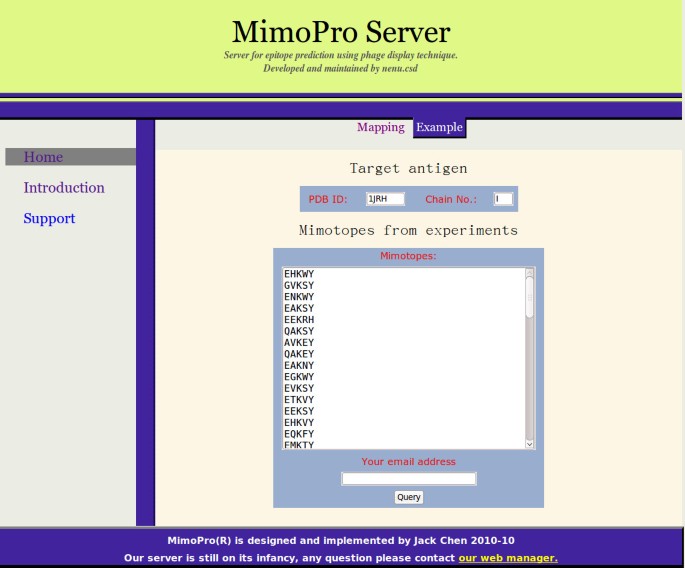This screenshot has height=568, width=685.
Task: Click the FMKTY line at list bottom
Action: pyautogui.click(x=299, y=445)
